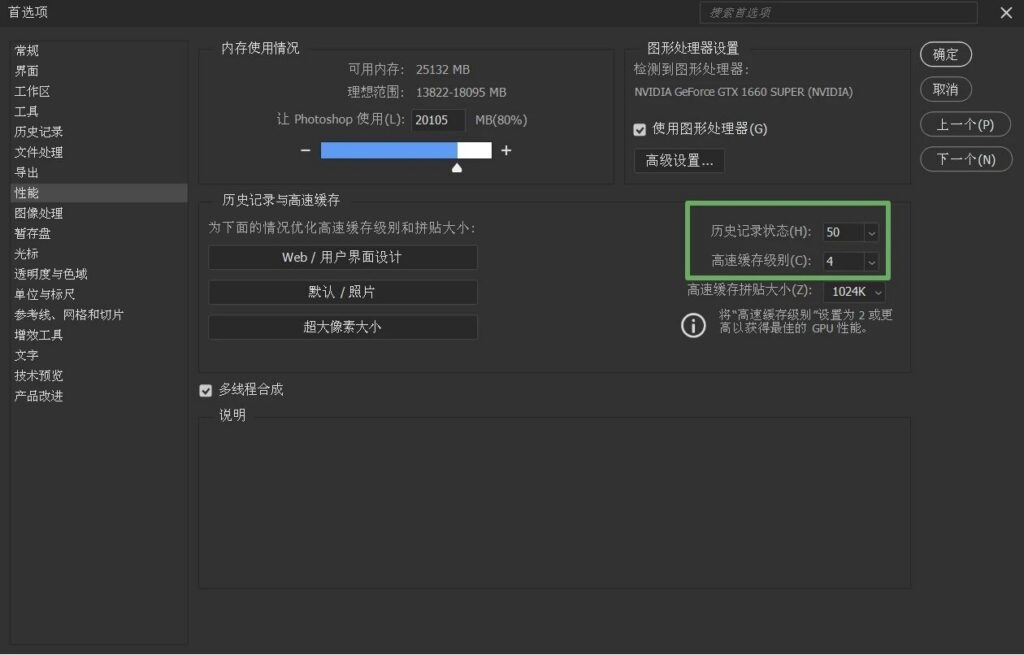1024x655 pixels.
Task: Go to previous page with 上一个(P)
Action: 965,125
